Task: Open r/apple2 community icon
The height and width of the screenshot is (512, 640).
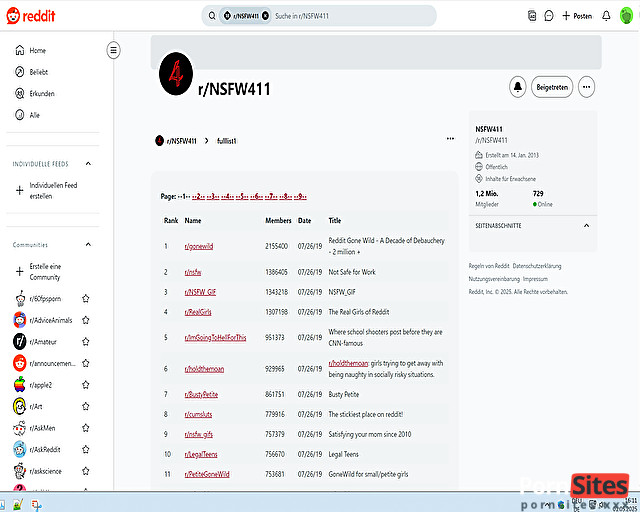Action: pos(20,385)
